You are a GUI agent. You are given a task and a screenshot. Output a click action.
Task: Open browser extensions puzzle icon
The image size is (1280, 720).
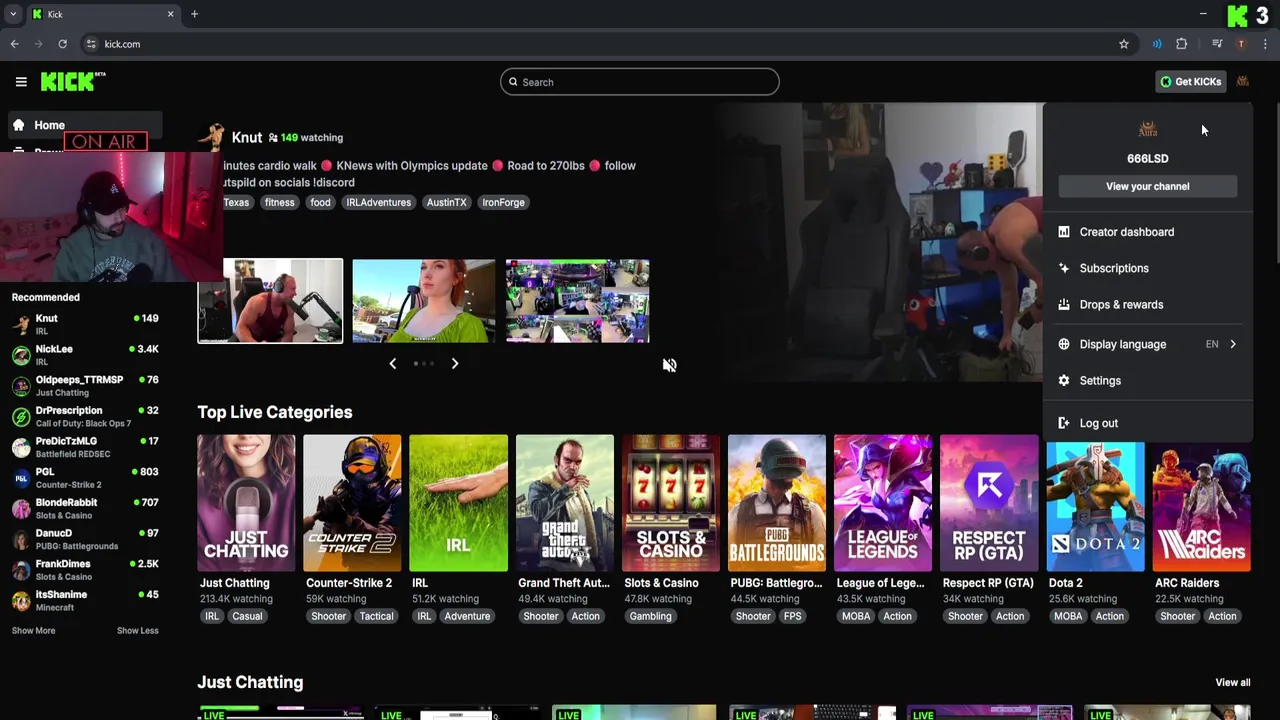pos(1181,44)
